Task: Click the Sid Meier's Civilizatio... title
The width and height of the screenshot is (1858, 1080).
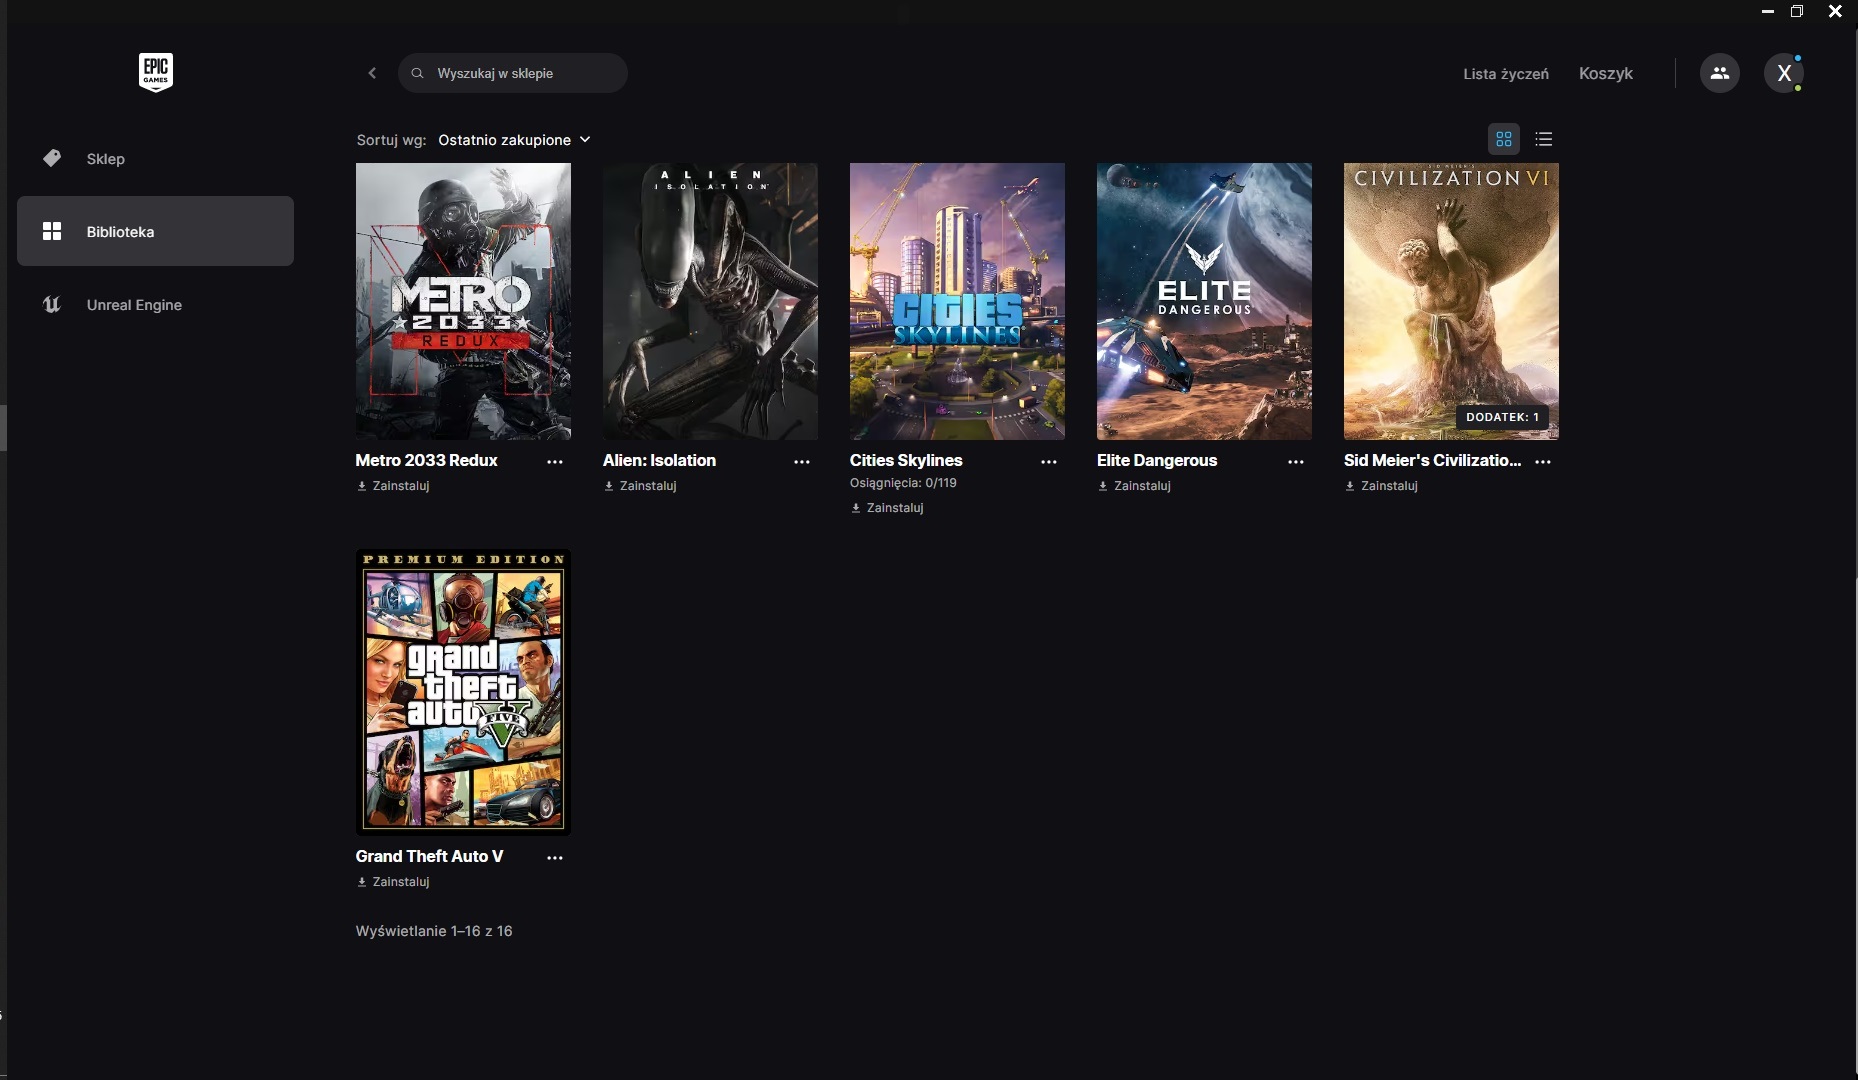Action: pyautogui.click(x=1432, y=461)
